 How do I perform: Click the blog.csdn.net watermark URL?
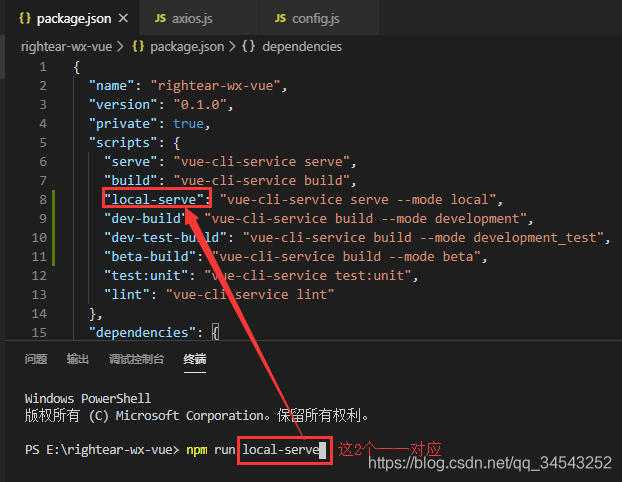pos(490,462)
